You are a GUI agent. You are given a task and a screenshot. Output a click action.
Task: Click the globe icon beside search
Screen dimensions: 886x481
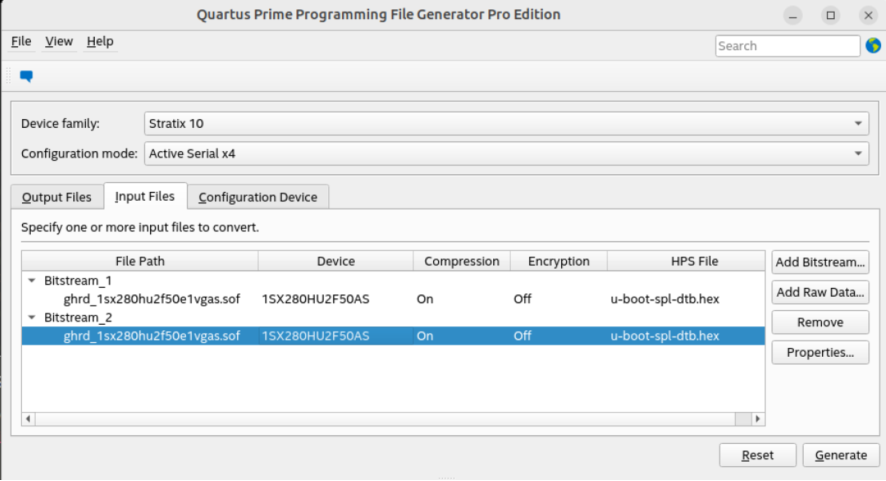point(871,46)
